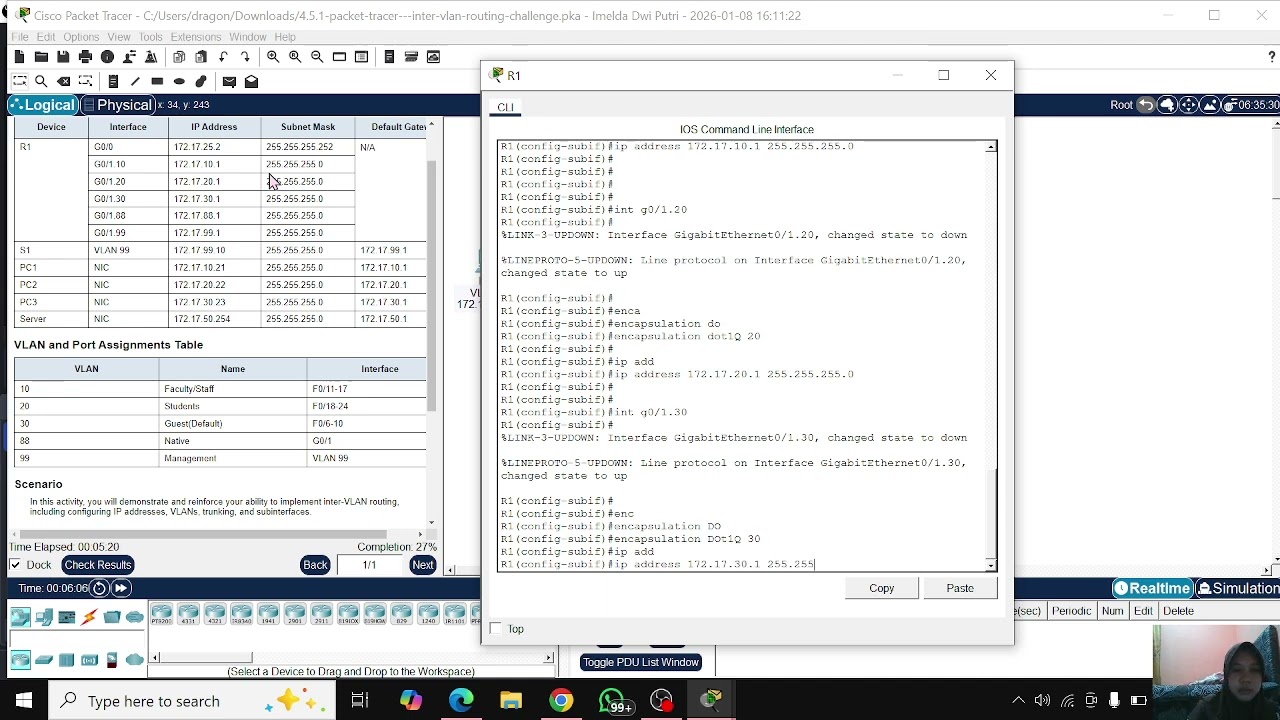
Task: Open the File menu
Action: click(20, 37)
